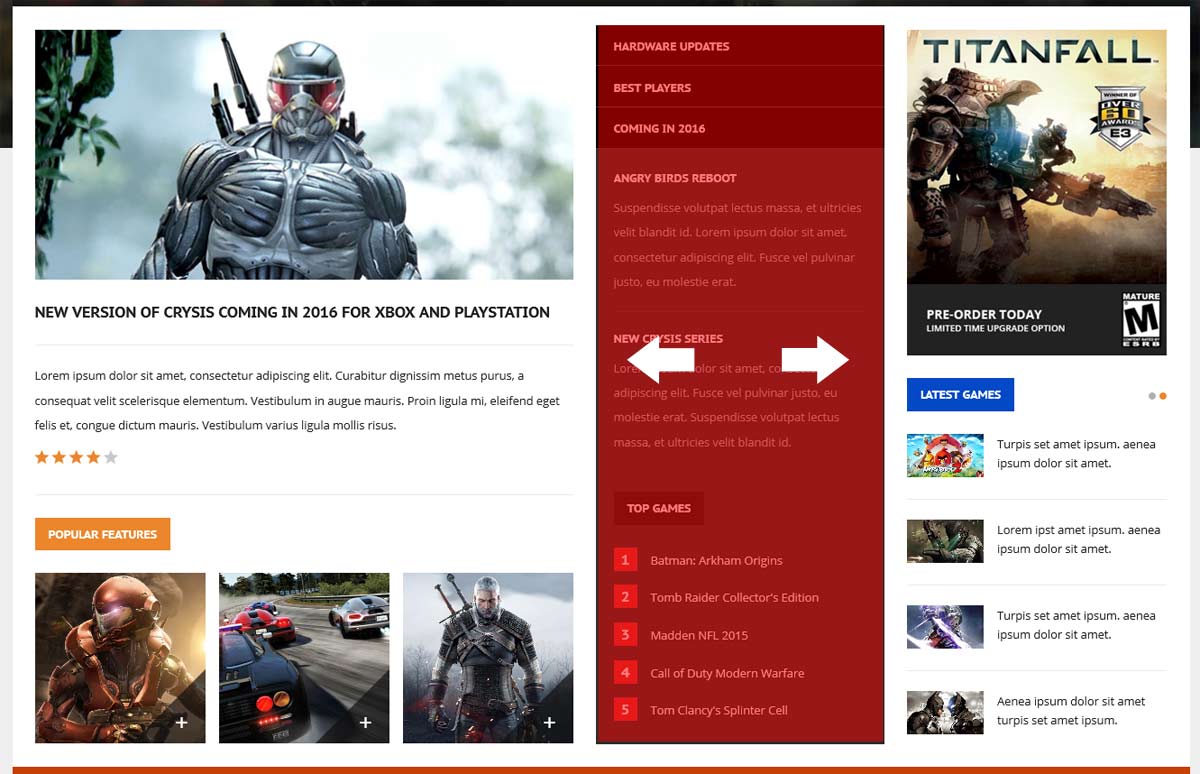
Task: Select the gray carousel dot beside Latest Games
Action: coord(1152,396)
